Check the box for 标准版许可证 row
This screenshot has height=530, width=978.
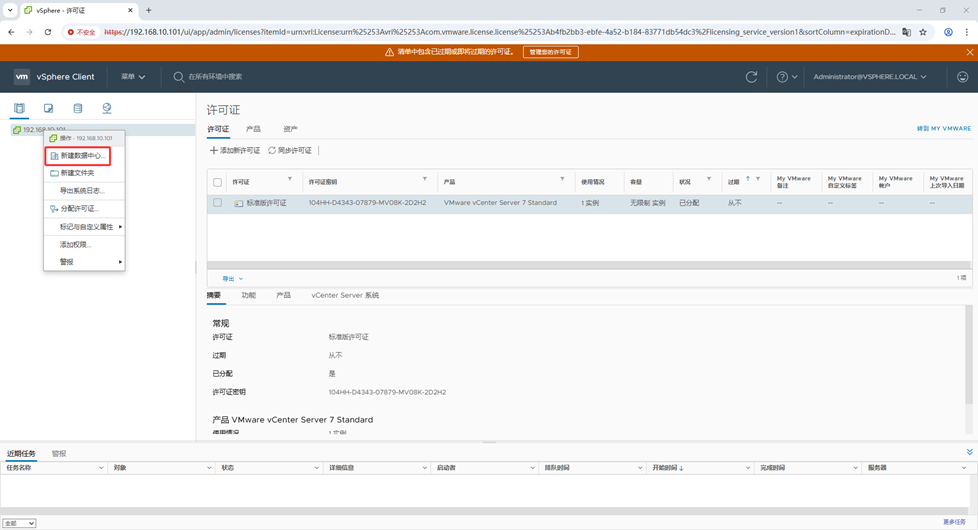[217, 203]
